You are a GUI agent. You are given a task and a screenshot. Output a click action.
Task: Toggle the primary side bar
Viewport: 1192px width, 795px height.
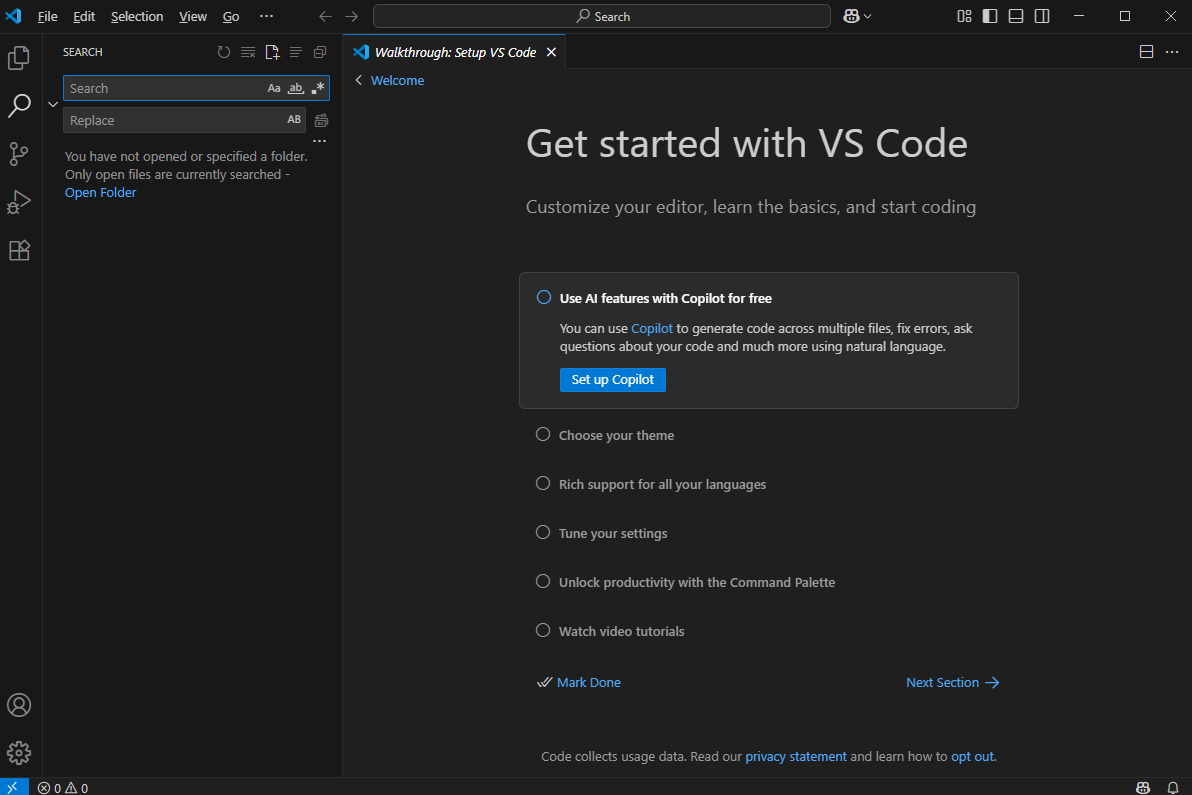[990, 16]
